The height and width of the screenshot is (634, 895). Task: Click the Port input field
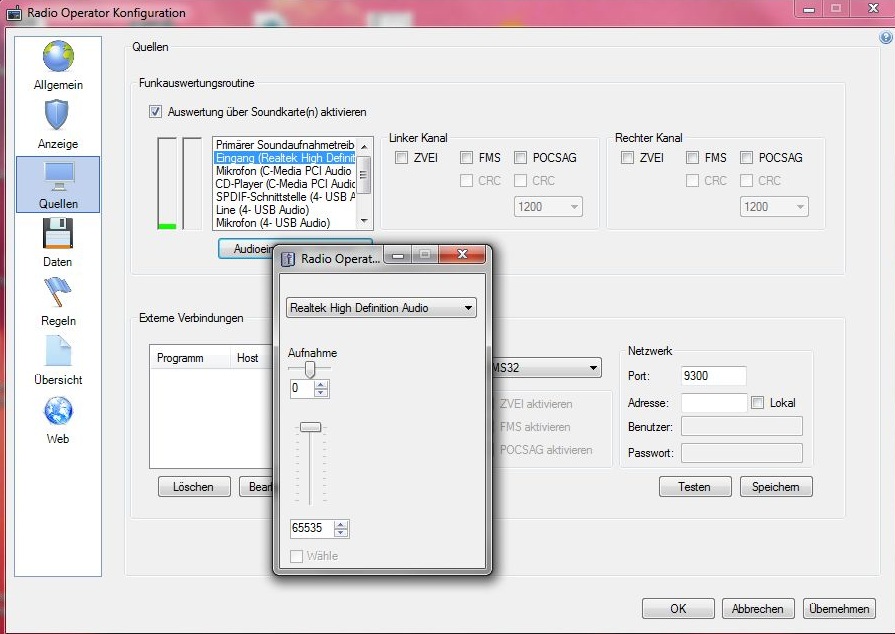point(713,376)
